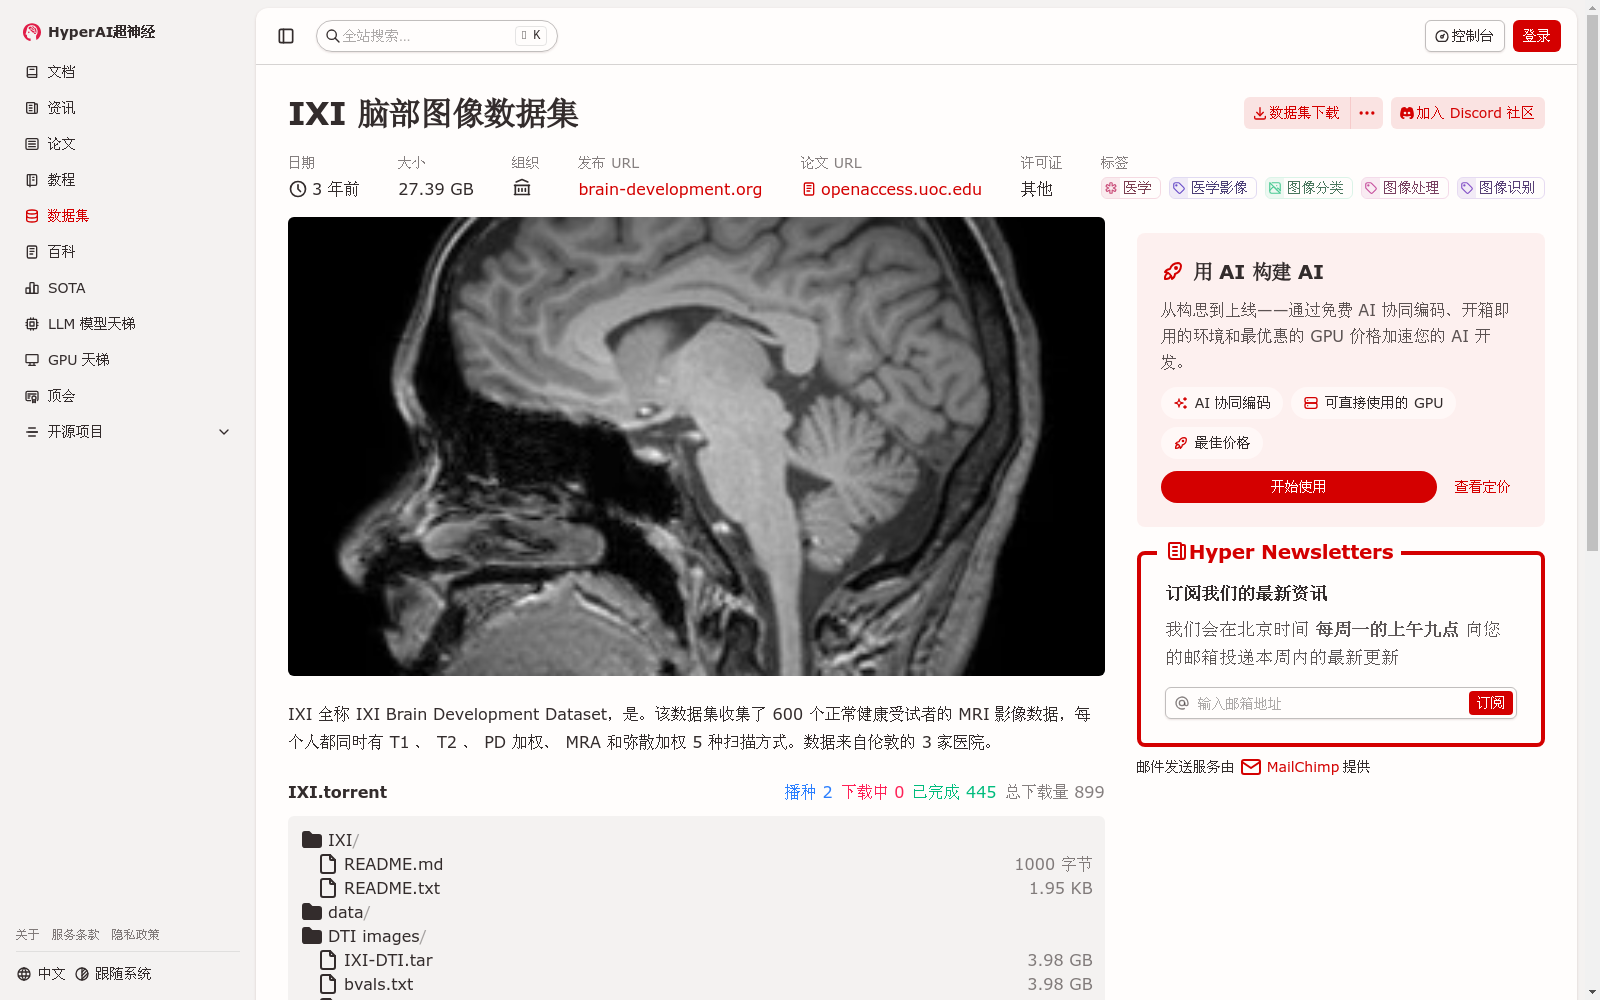Focus the 全站搜索 search field
1600x1000 pixels.
tap(437, 36)
